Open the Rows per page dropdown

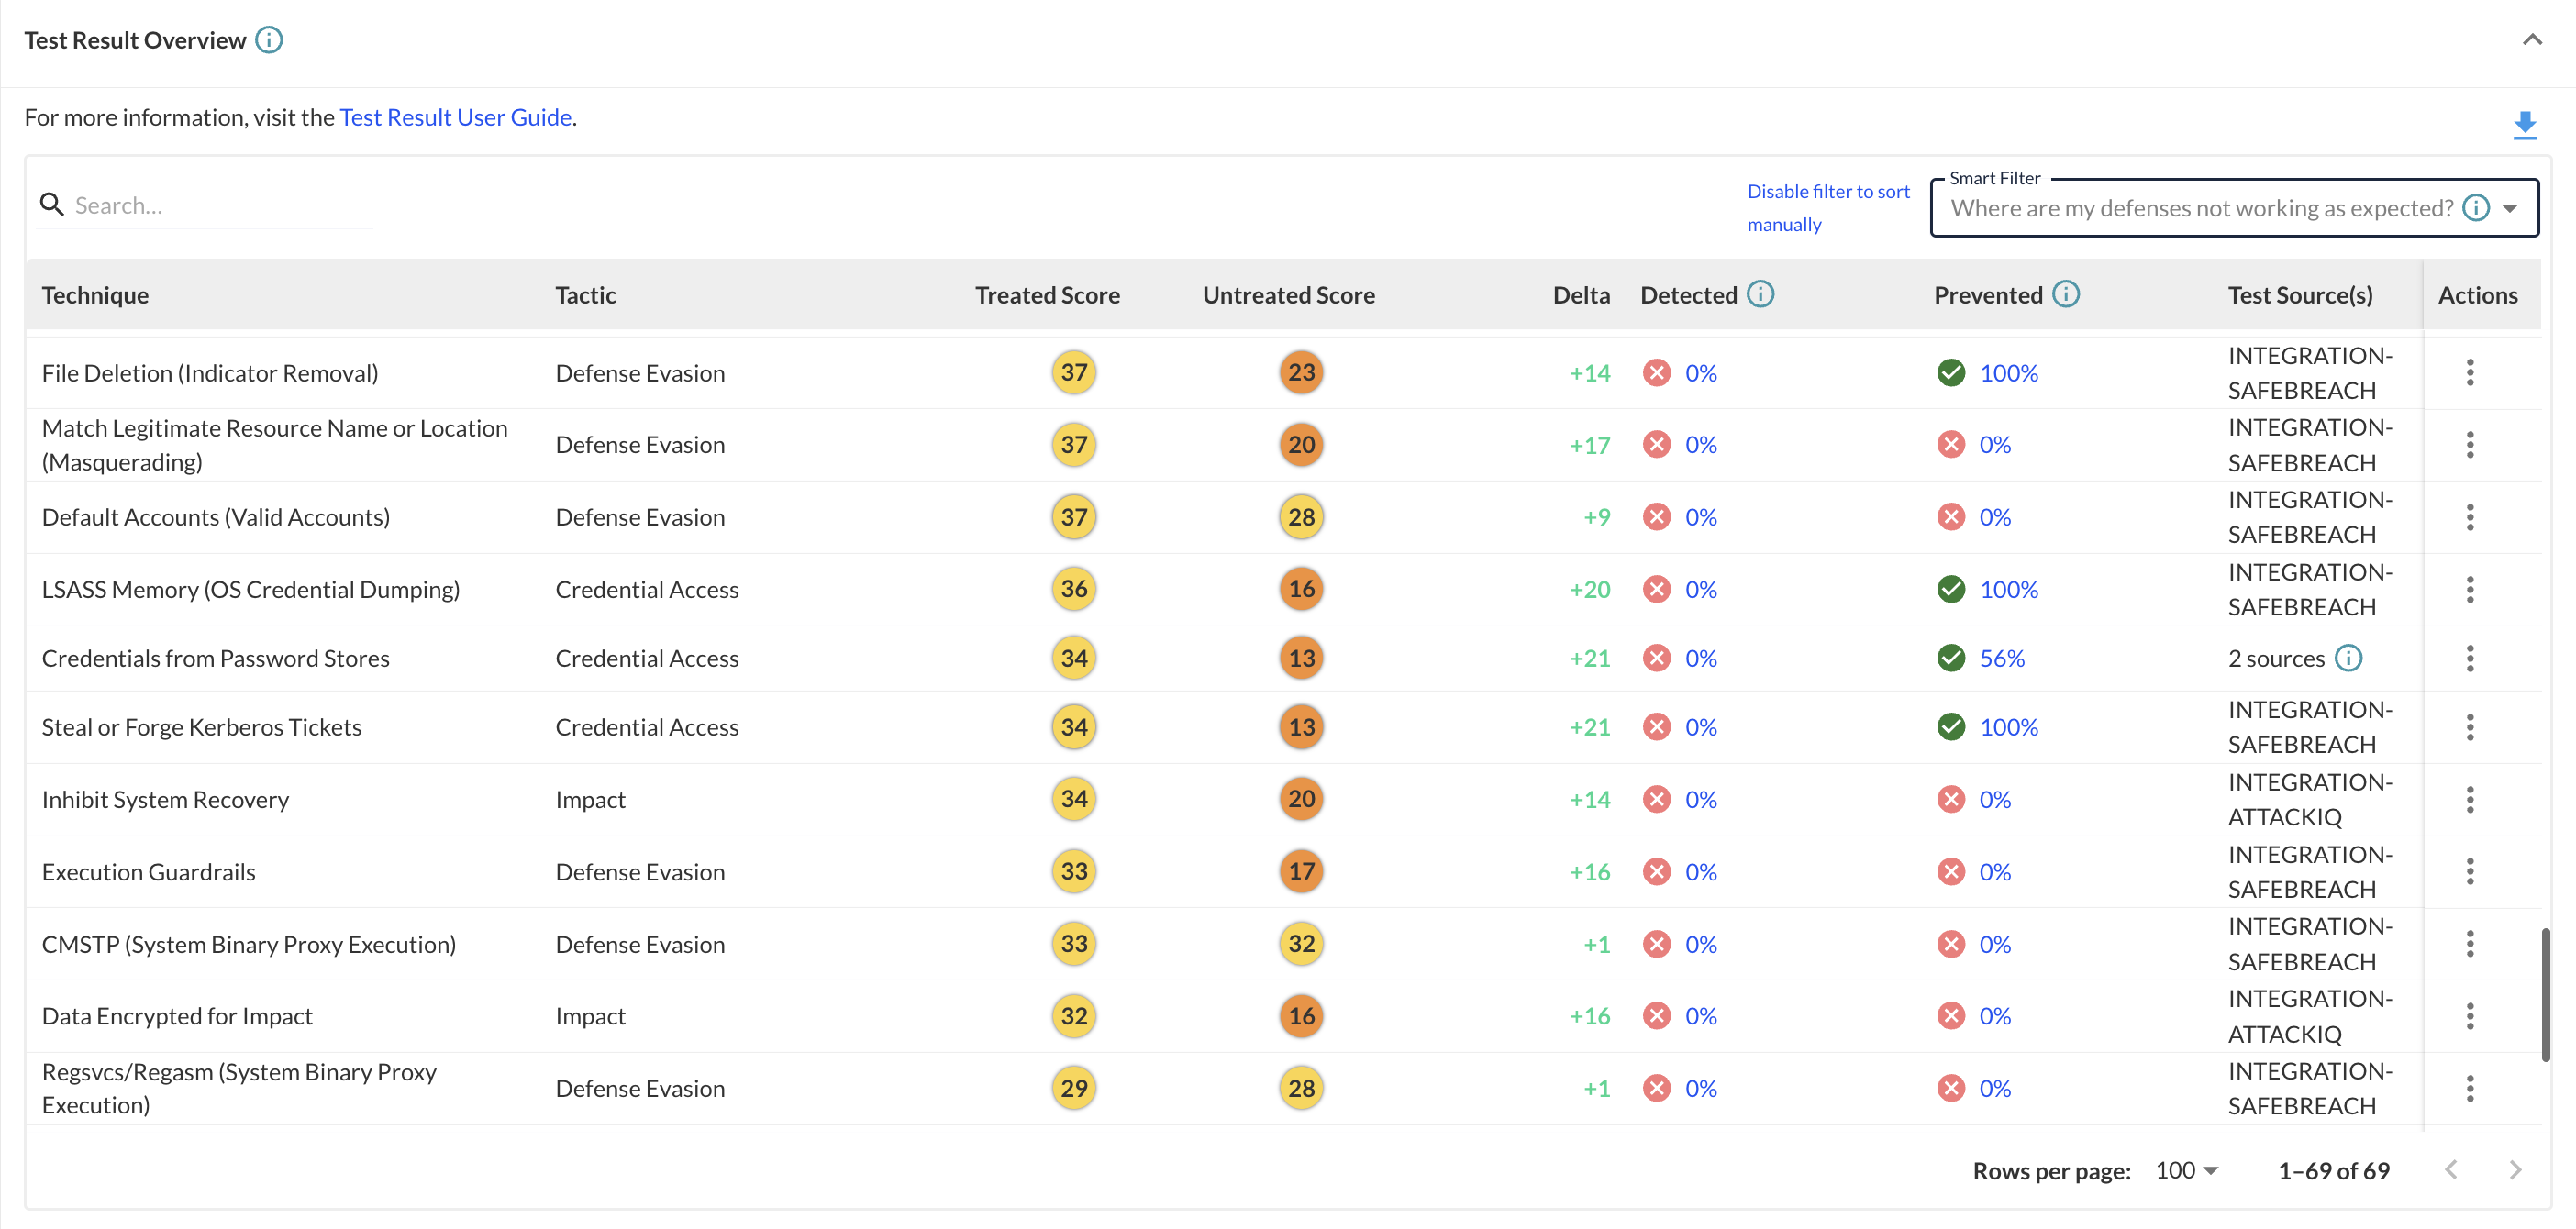click(2187, 1170)
